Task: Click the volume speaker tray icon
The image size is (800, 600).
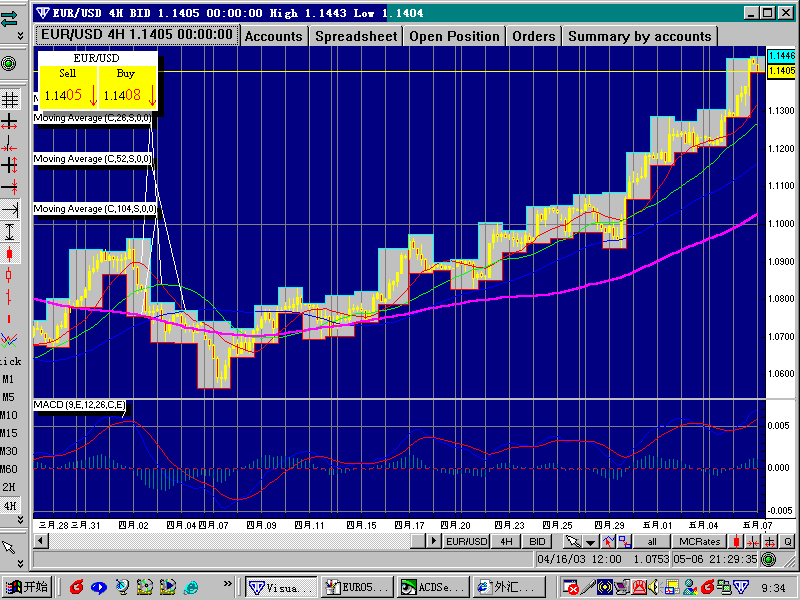Action: point(654,587)
